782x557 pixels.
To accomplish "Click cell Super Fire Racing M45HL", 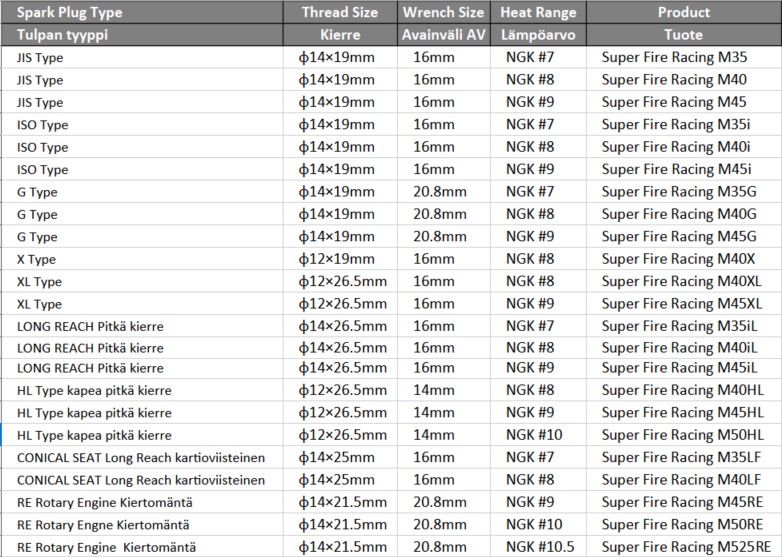I will 684,412.
